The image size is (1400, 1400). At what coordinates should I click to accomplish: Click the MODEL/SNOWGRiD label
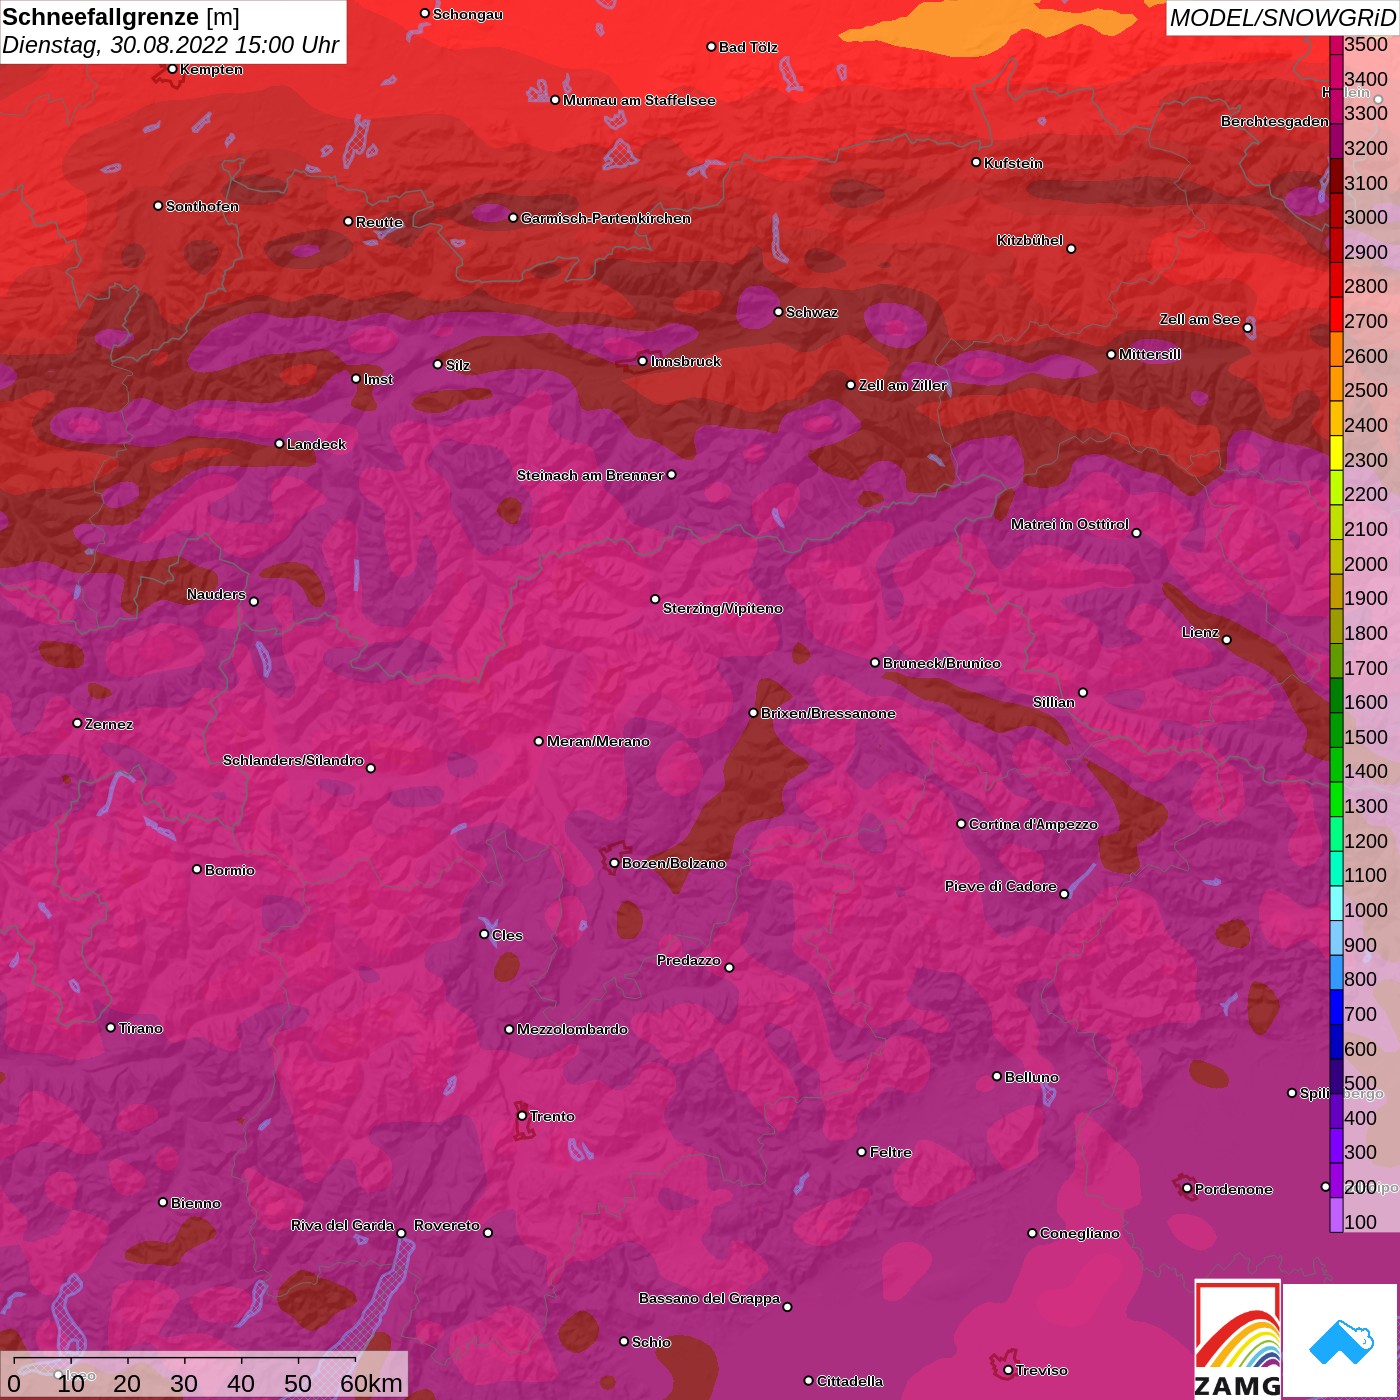pyautogui.click(x=1281, y=18)
